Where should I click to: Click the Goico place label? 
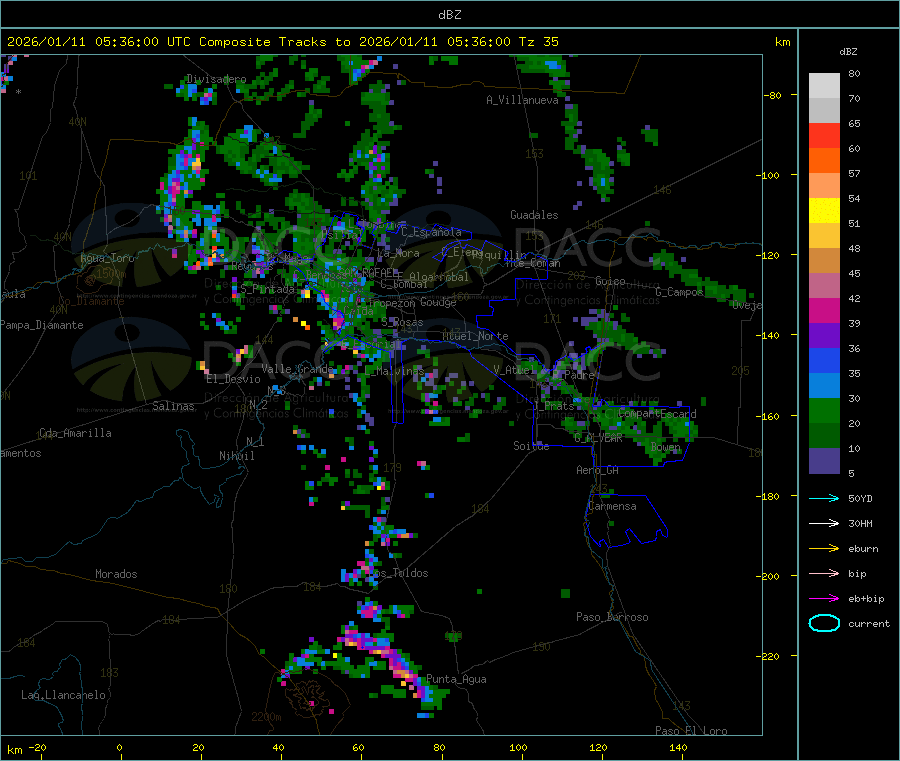610,282
